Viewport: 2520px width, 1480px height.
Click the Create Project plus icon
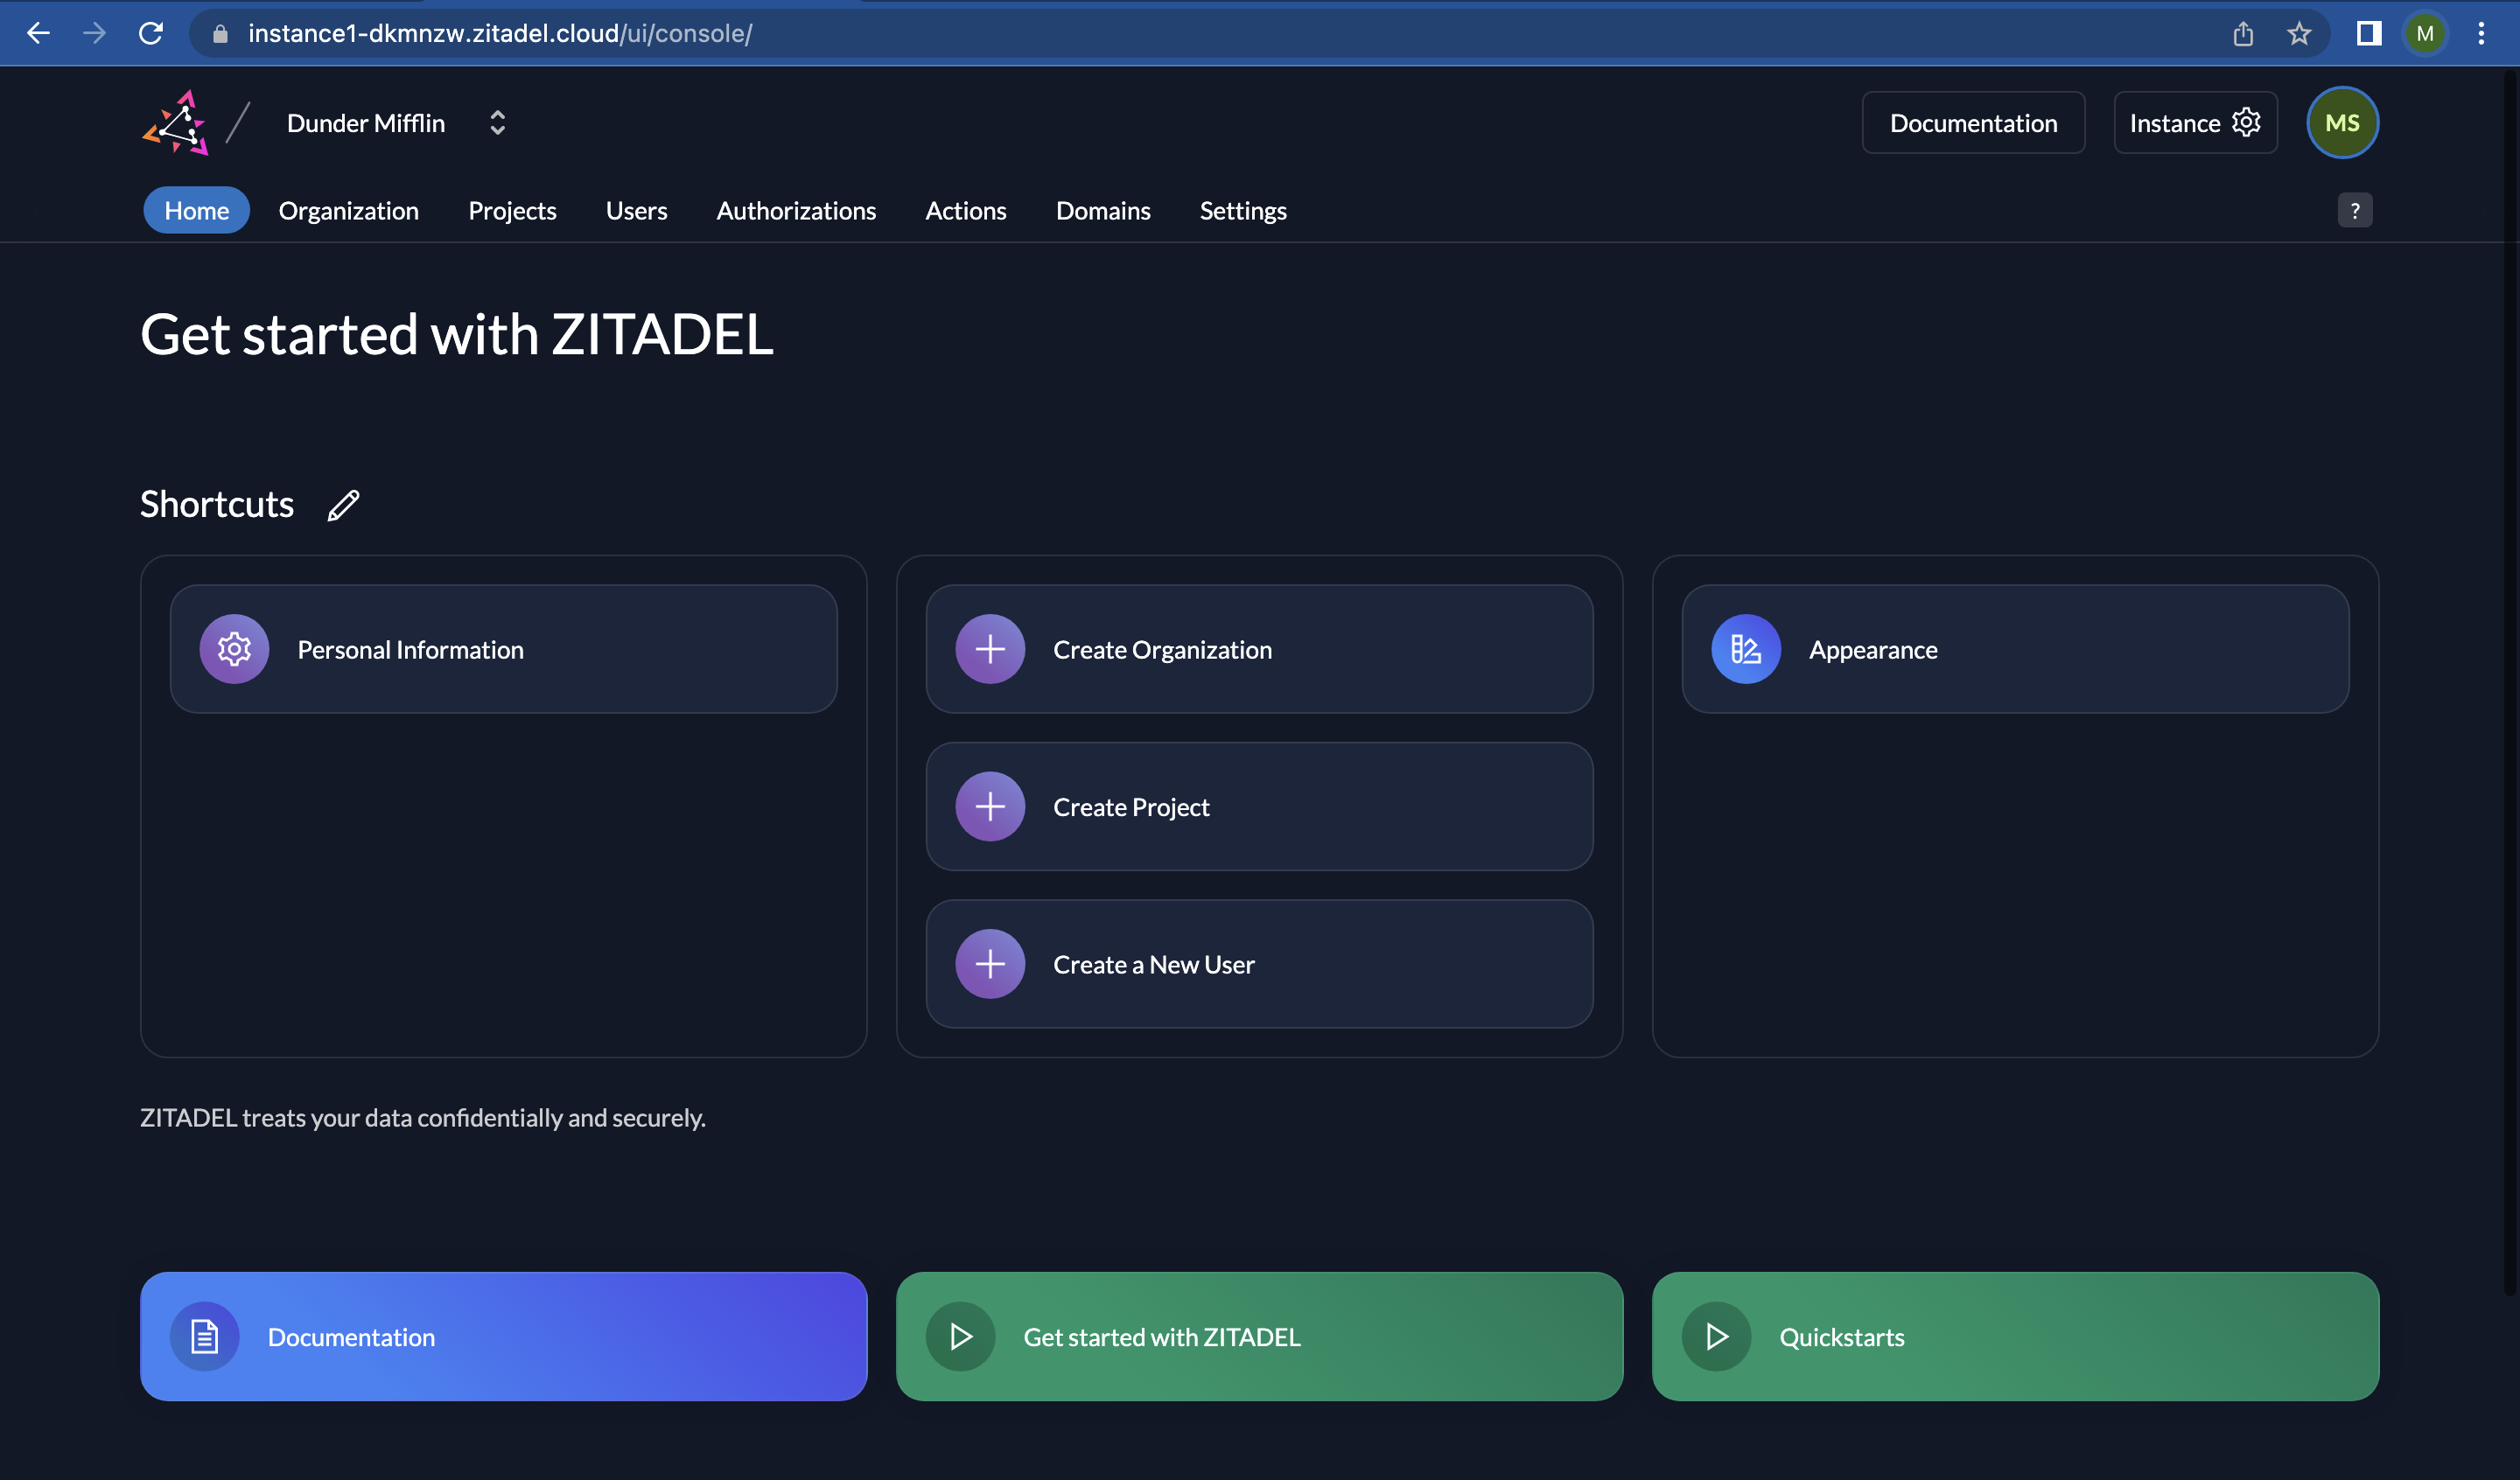pyautogui.click(x=989, y=806)
